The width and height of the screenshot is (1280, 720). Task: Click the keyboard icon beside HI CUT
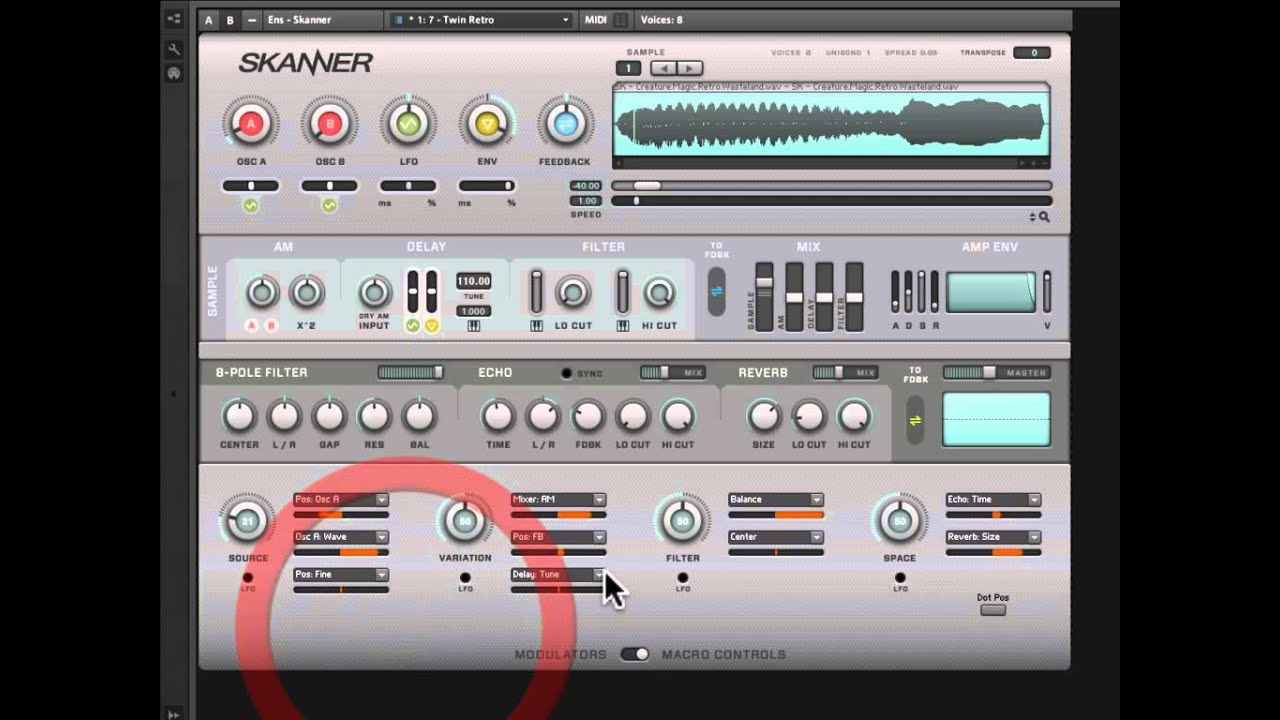pos(622,326)
